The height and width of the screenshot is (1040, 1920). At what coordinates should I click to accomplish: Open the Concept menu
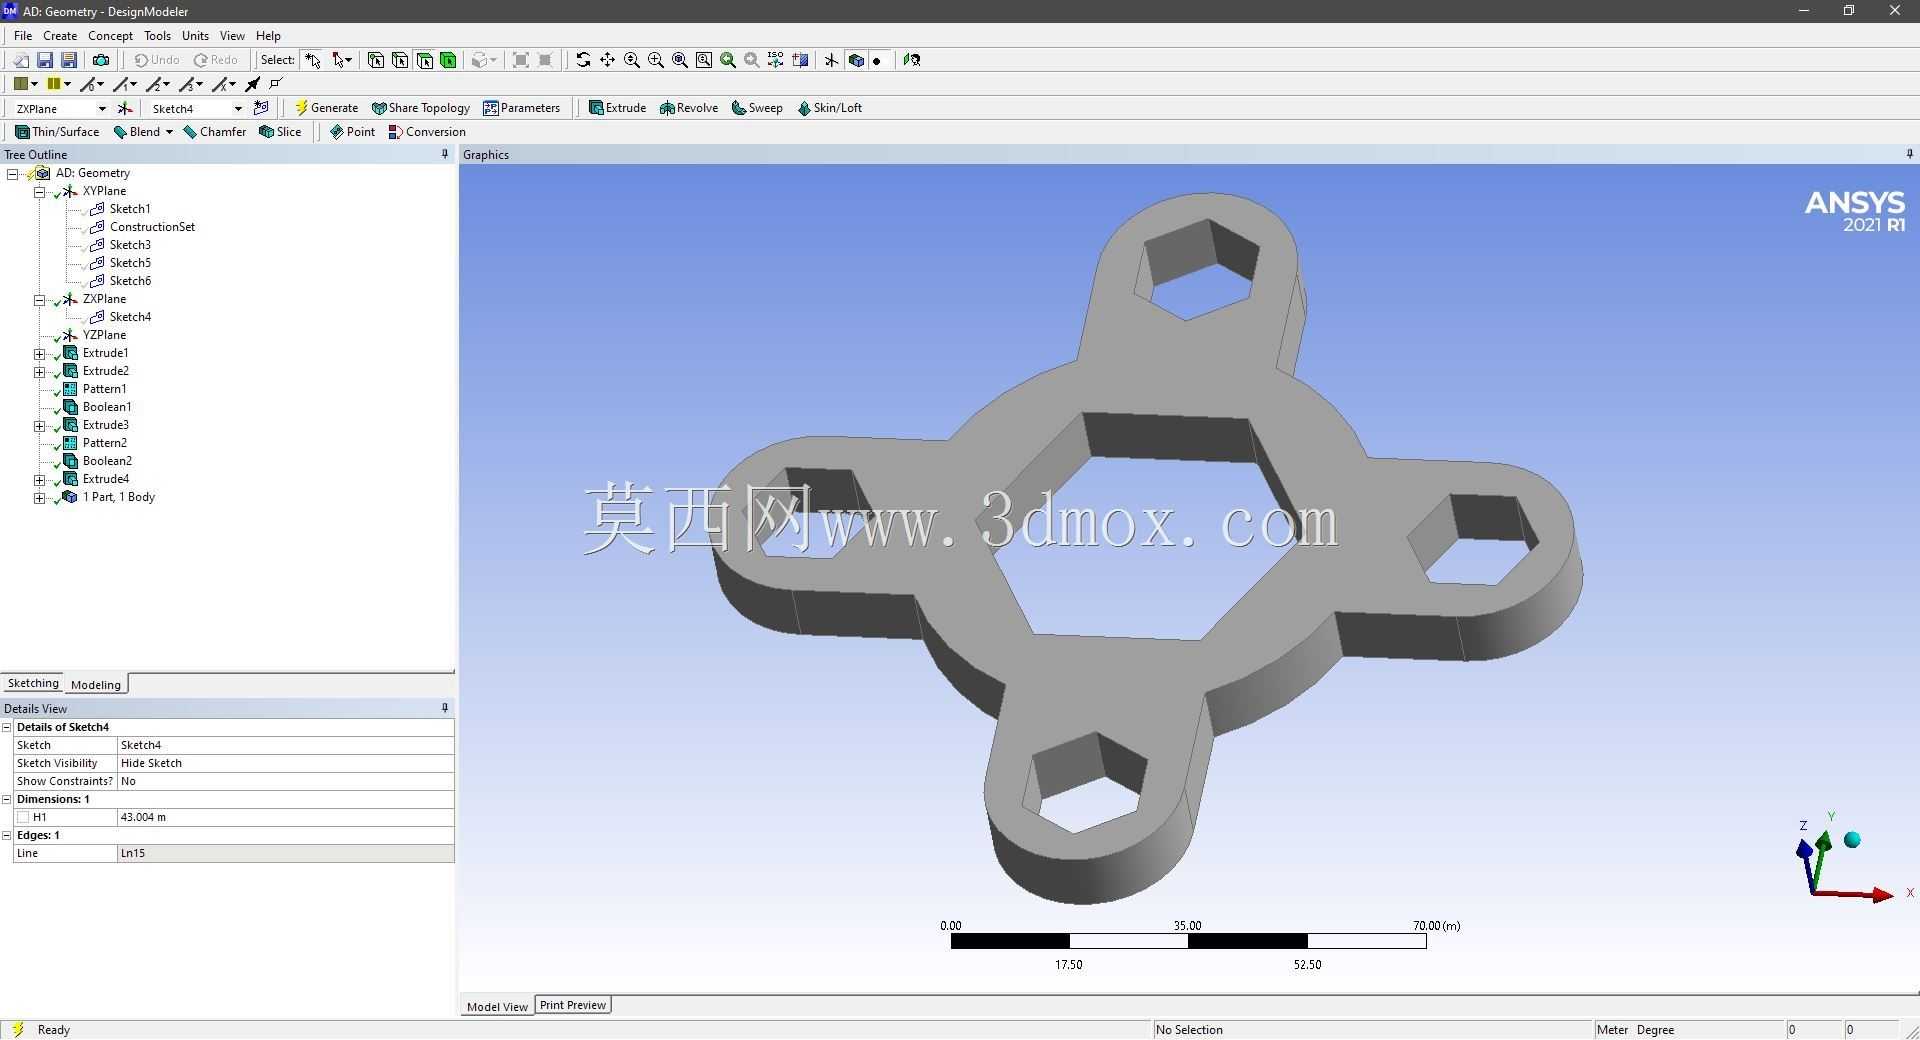(110, 36)
